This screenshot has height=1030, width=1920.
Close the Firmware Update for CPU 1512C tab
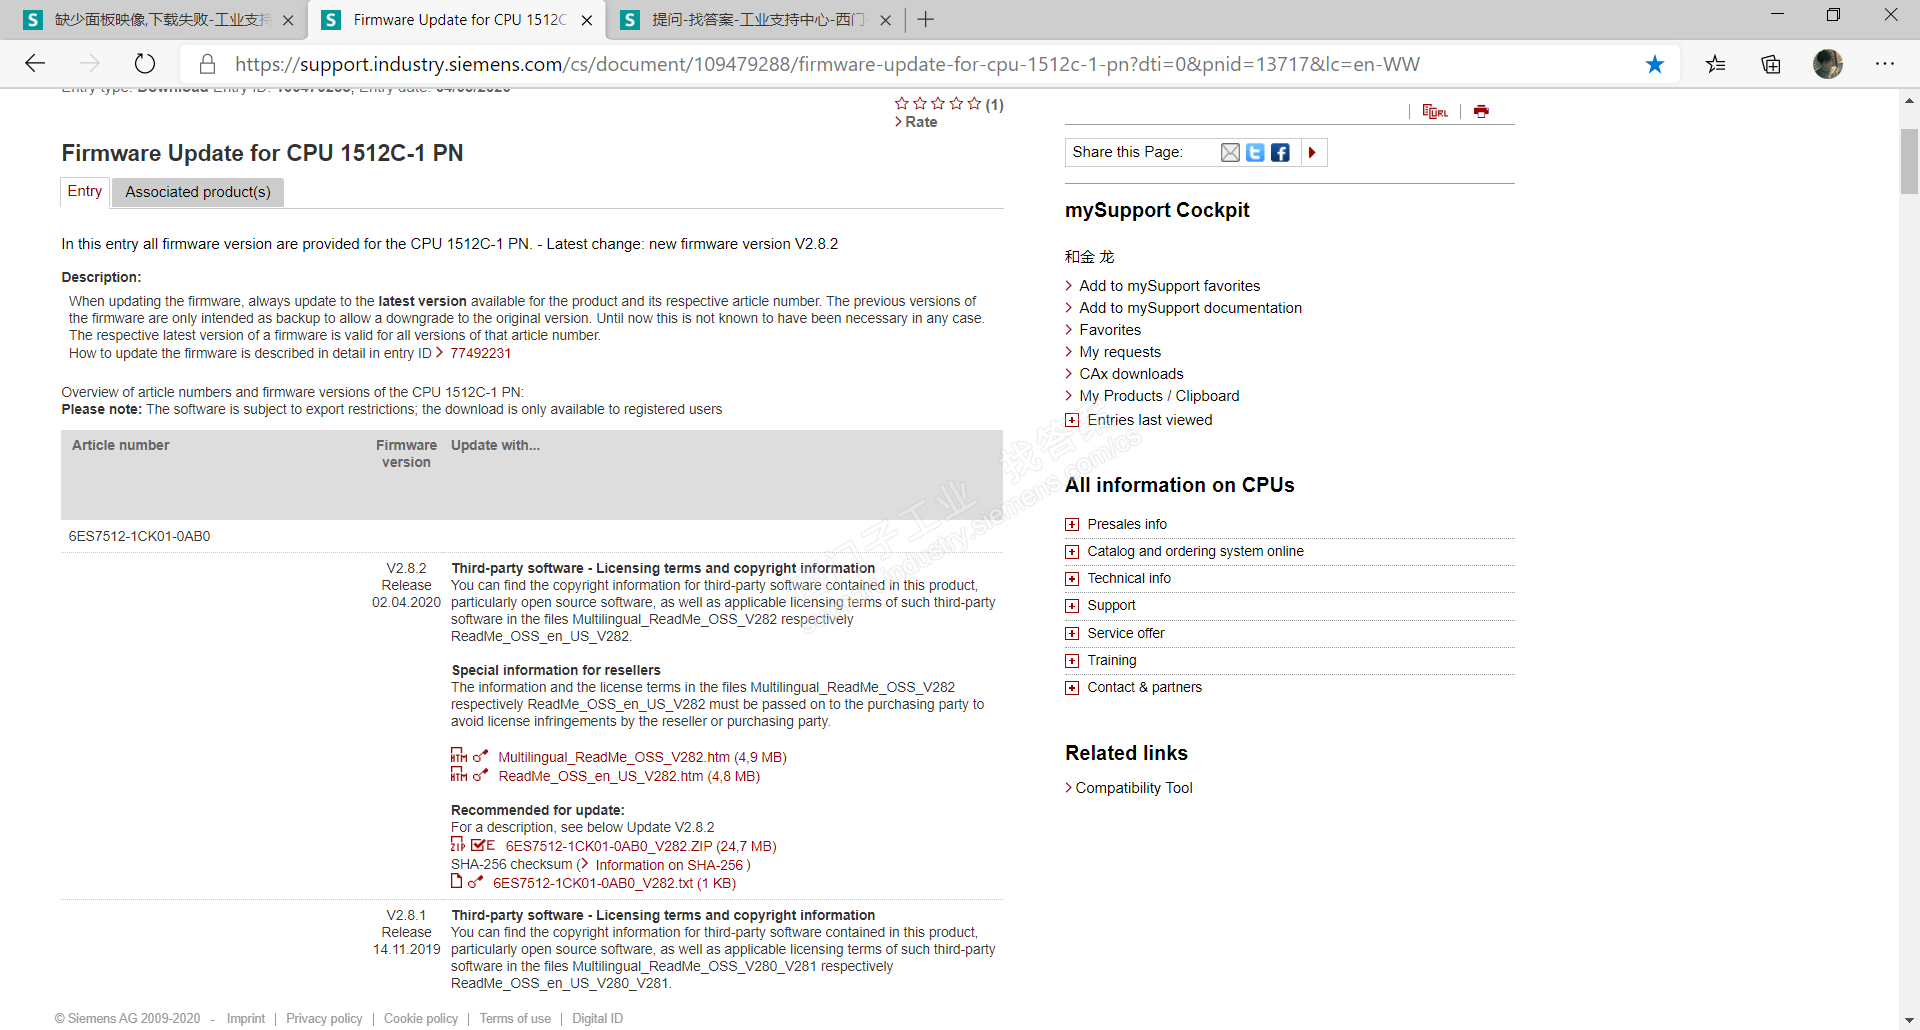(x=587, y=20)
